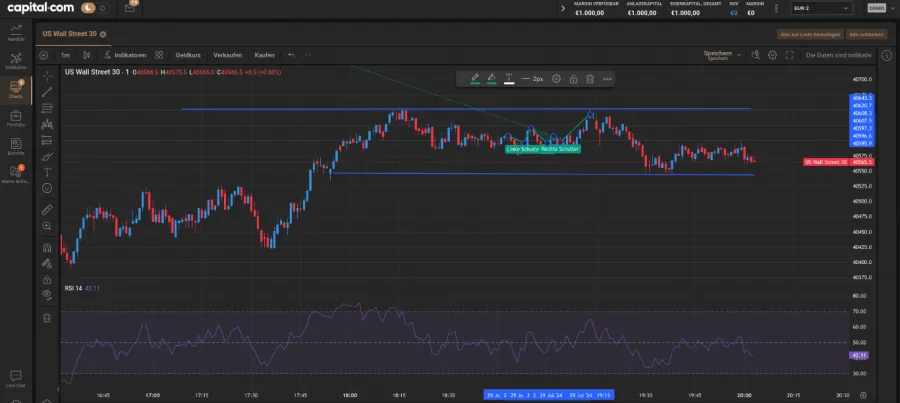Viewport: 900px width, 403px height.
Task: Expand the account summary chevron arrow
Action: point(562,9)
